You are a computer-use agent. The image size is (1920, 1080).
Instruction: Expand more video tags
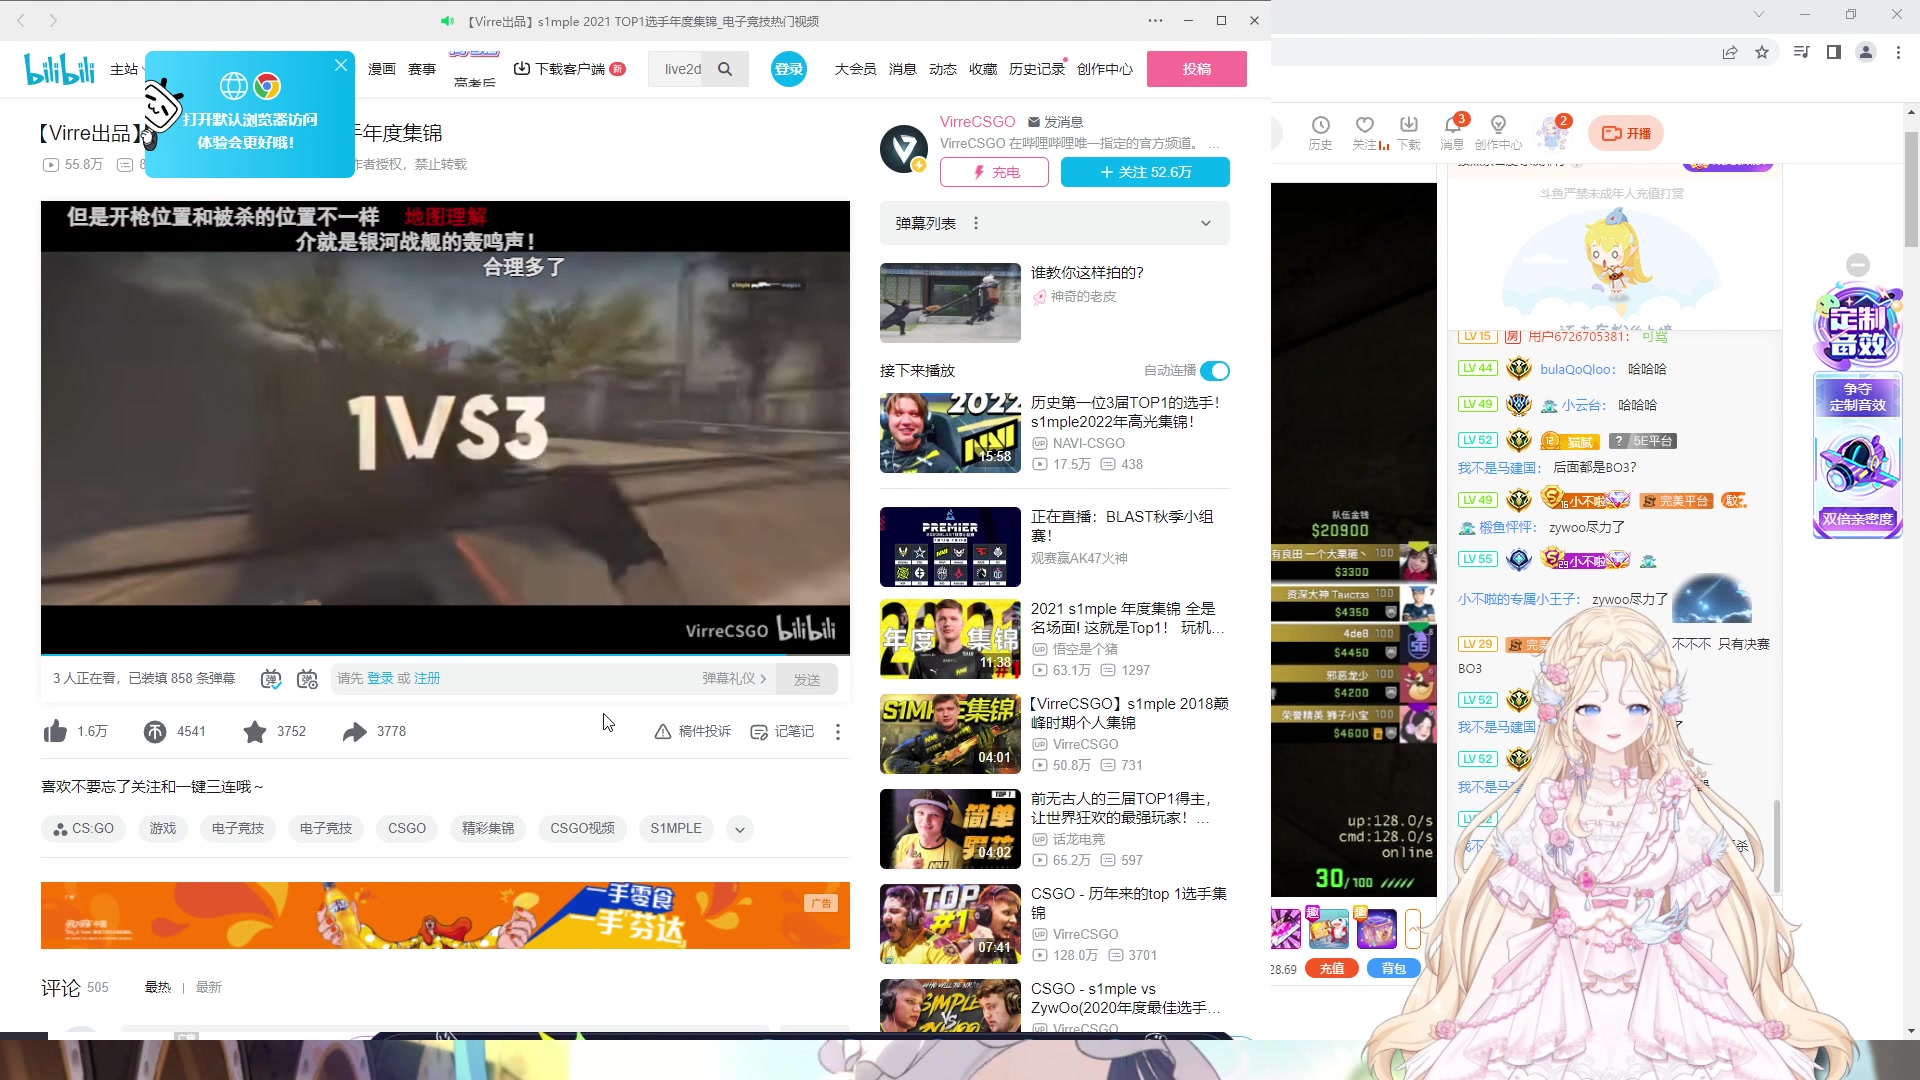[x=740, y=829]
